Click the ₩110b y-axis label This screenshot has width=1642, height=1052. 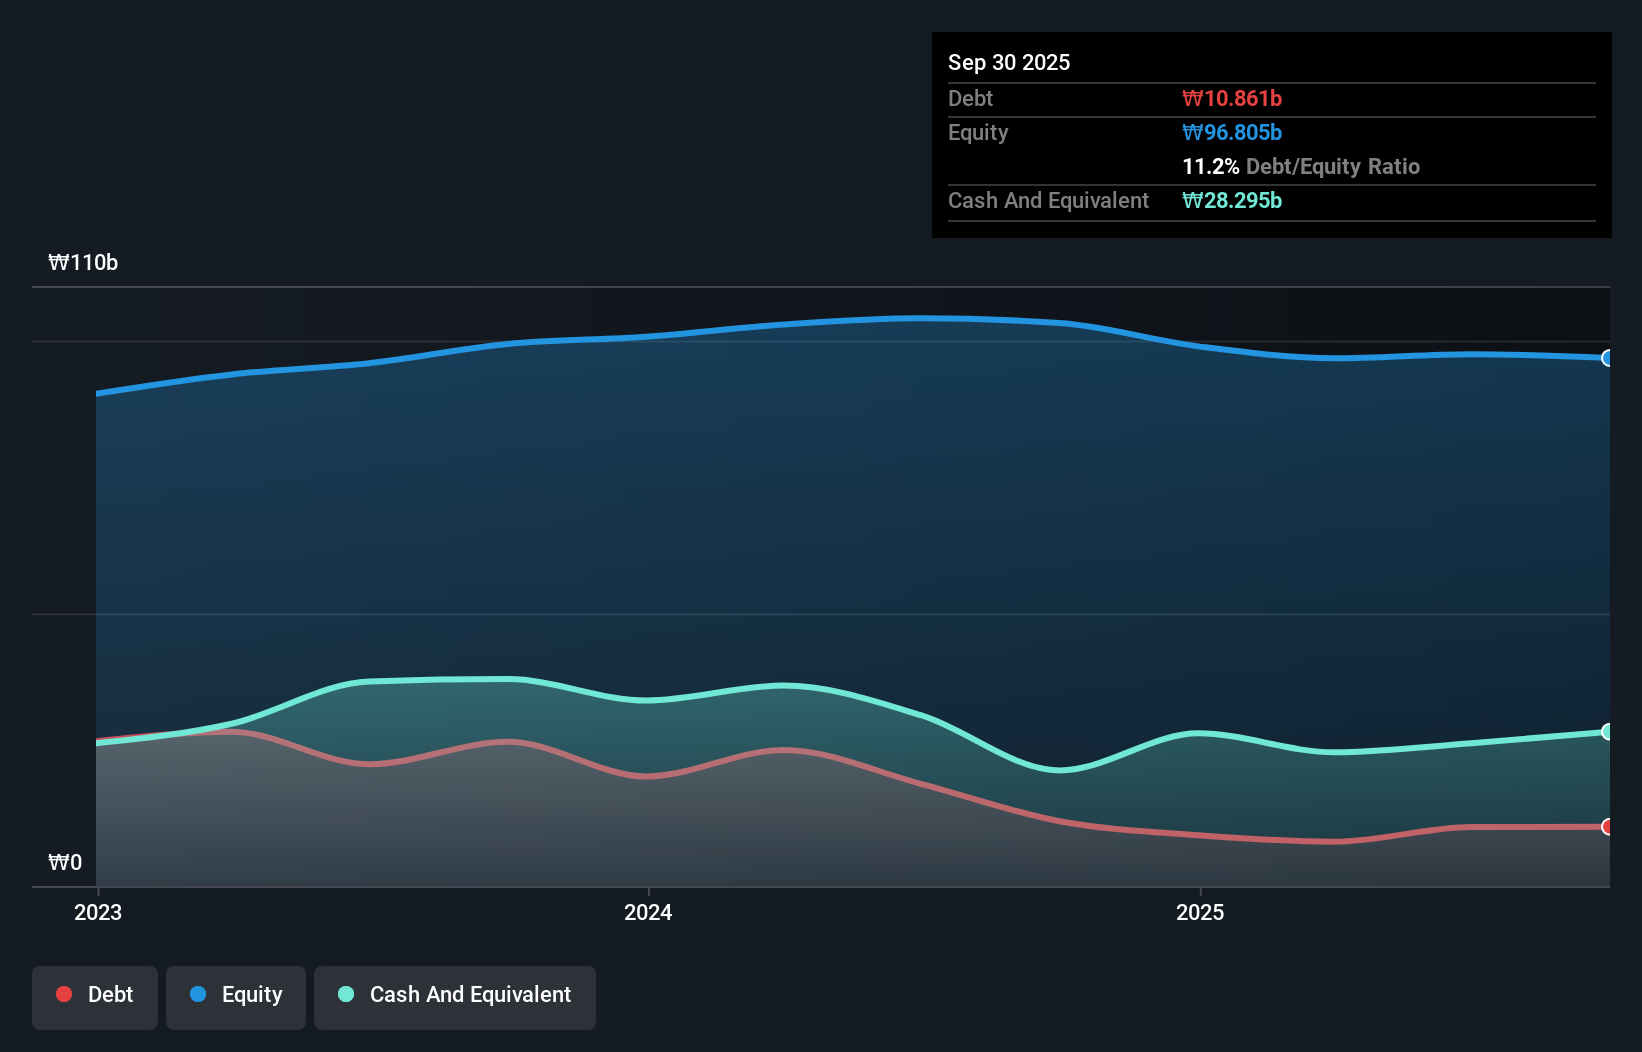(83, 263)
